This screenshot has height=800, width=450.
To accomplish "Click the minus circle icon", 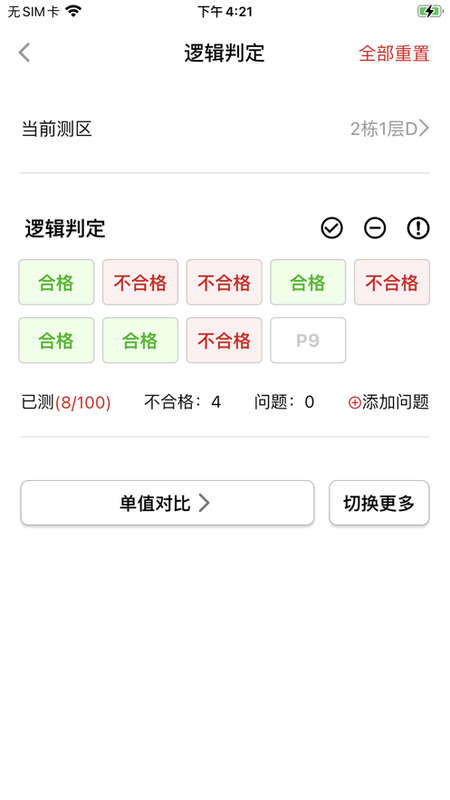I will 375,228.
